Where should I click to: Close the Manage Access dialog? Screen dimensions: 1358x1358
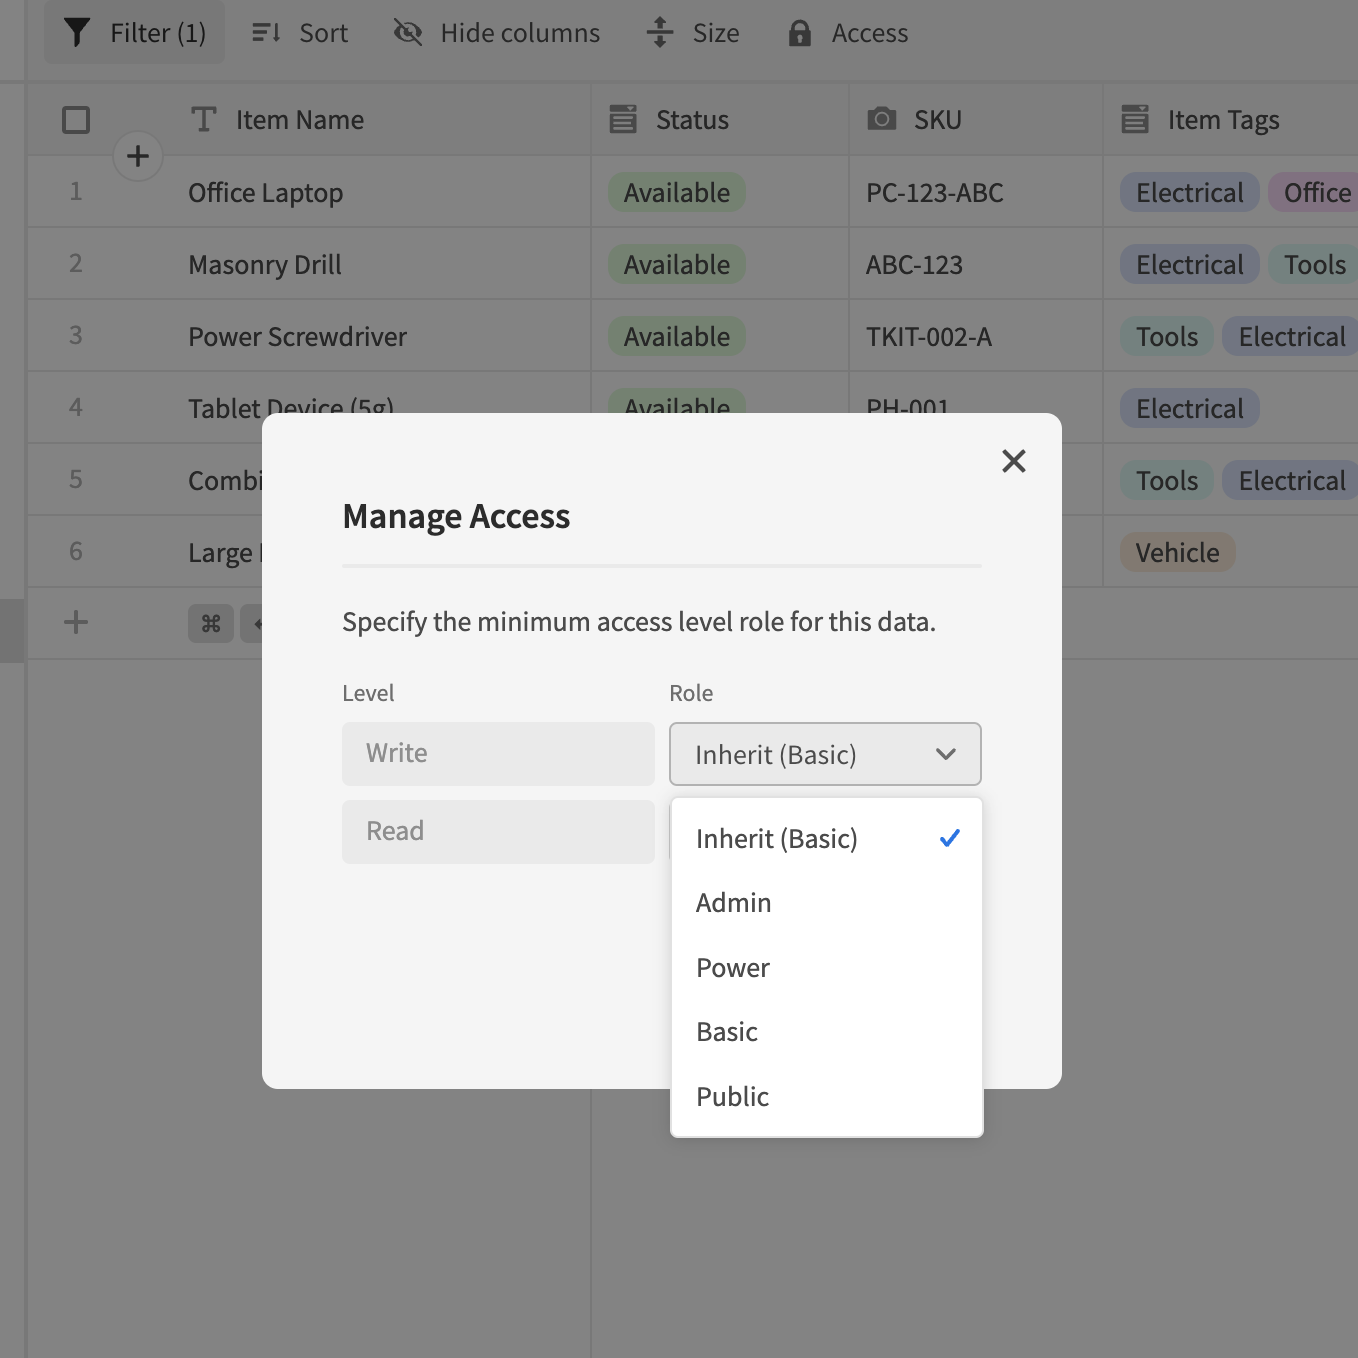(x=1013, y=461)
